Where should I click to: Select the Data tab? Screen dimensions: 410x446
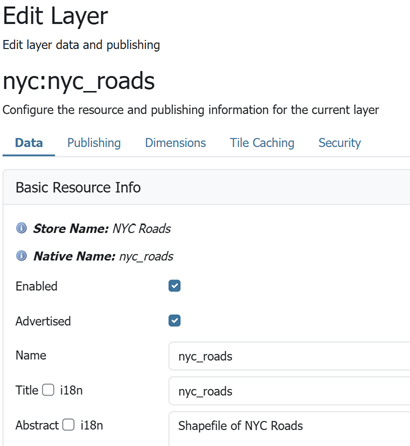(x=29, y=143)
